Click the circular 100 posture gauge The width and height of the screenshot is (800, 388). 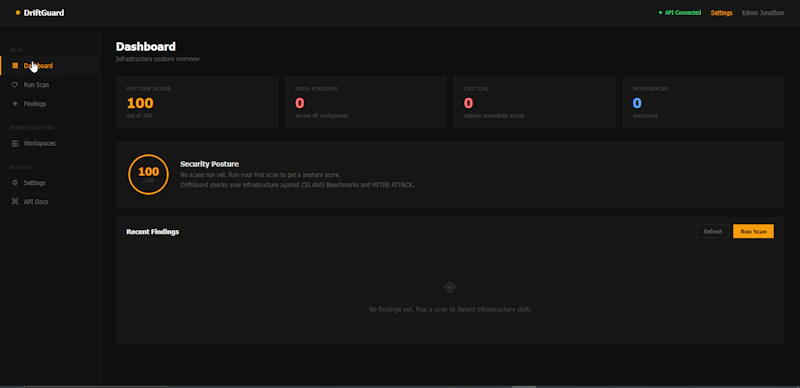[148, 175]
